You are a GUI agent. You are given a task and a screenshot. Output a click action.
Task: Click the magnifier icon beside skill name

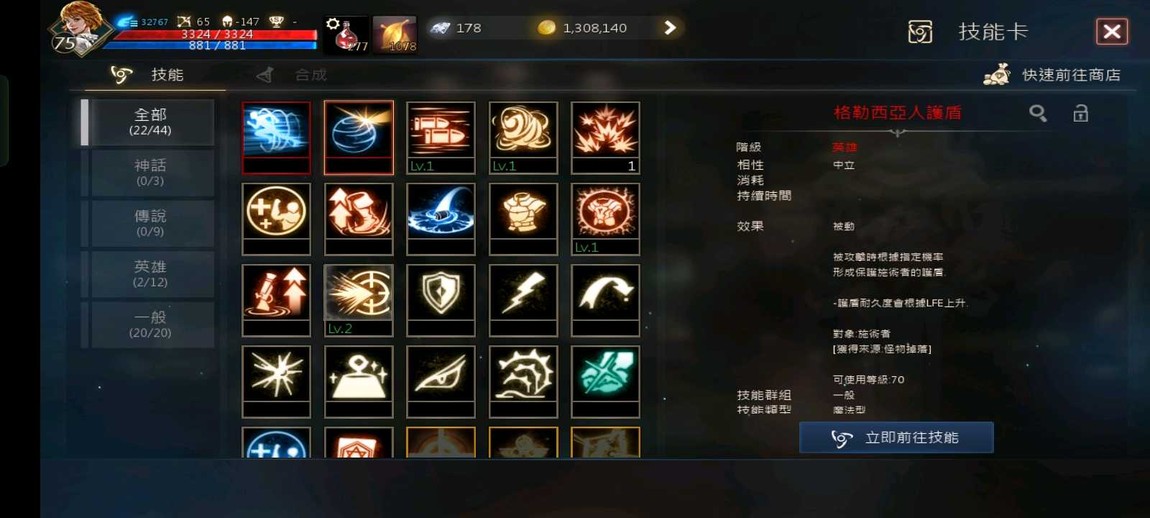(x=1038, y=113)
